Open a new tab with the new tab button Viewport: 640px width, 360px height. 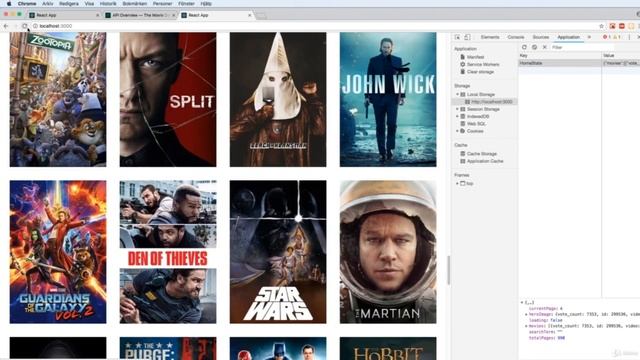point(261,16)
